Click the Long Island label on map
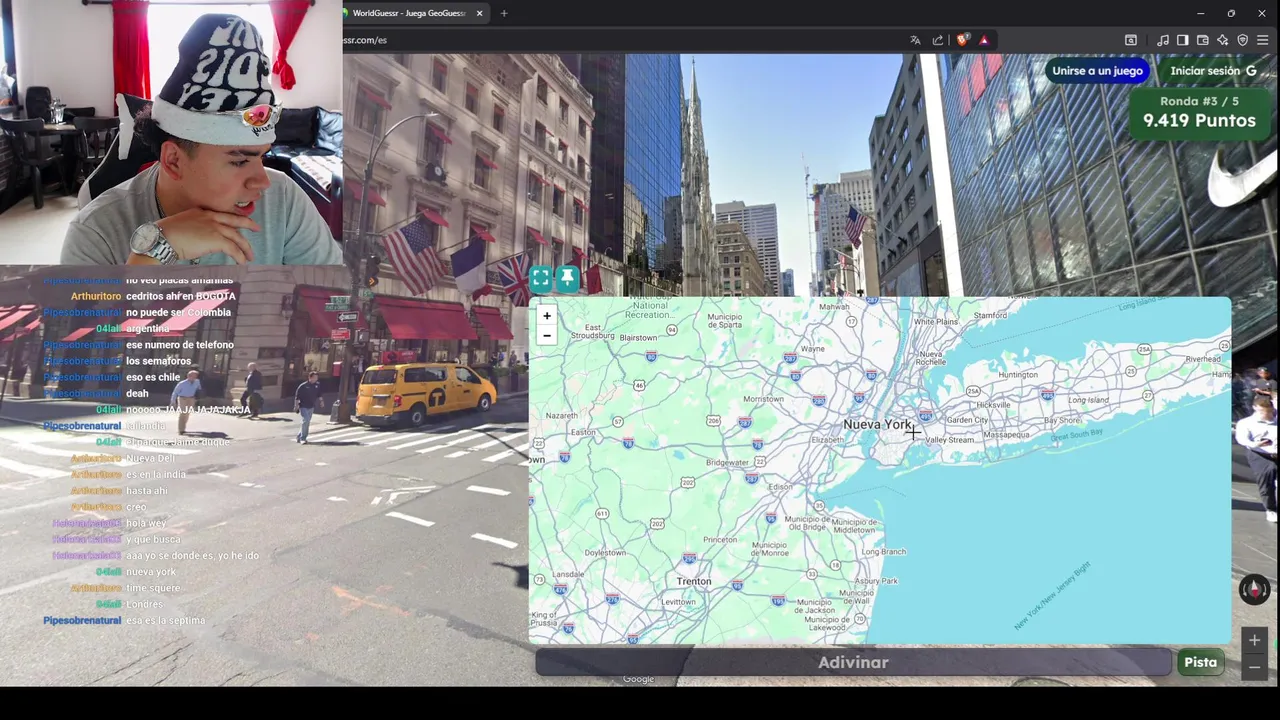 tap(1089, 400)
